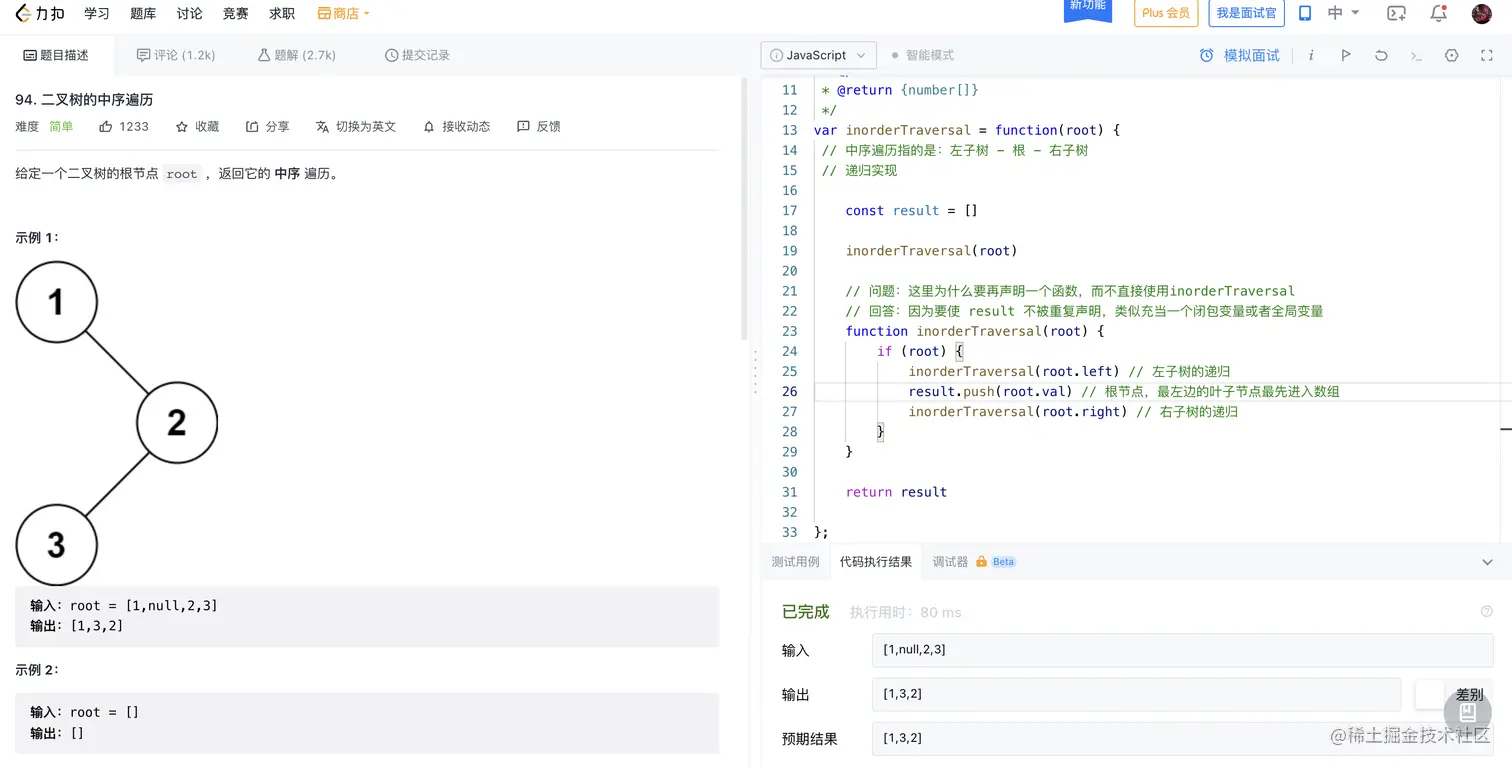Open the JavaScript language dropdown
Viewport: 1512px width, 767px height.
pos(819,55)
